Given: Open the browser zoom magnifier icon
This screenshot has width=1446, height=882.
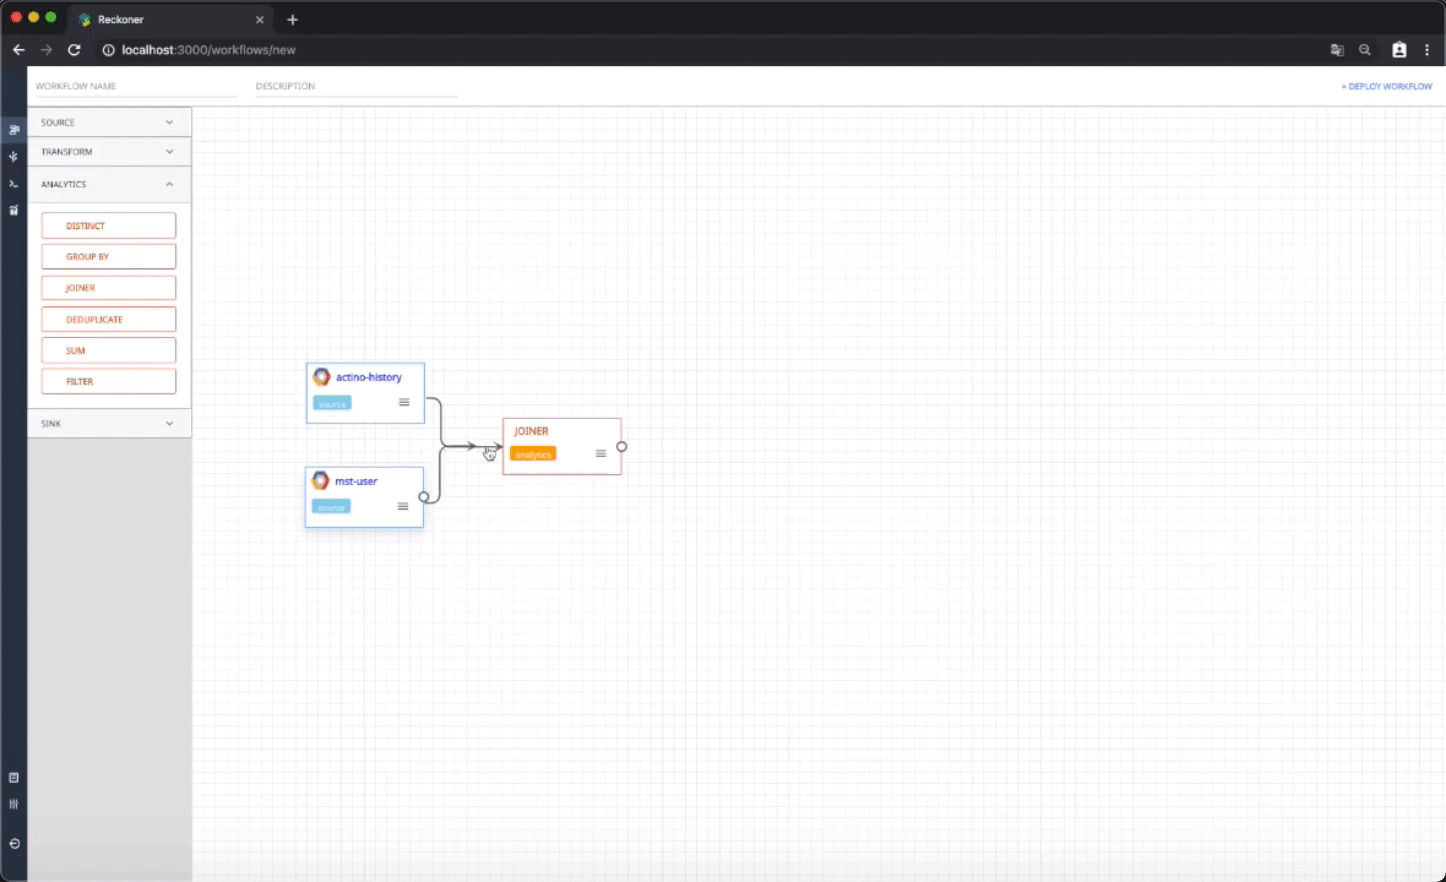Looking at the screenshot, I should [x=1365, y=50].
